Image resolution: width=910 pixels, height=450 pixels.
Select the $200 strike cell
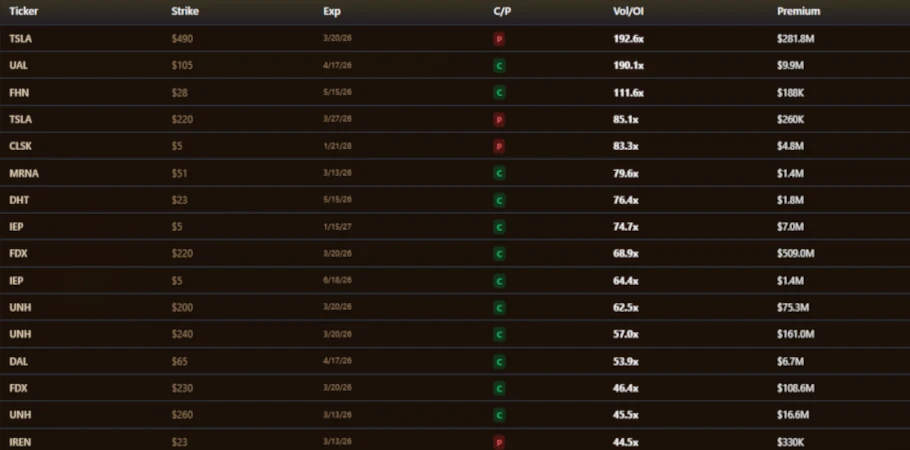coord(182,308)
